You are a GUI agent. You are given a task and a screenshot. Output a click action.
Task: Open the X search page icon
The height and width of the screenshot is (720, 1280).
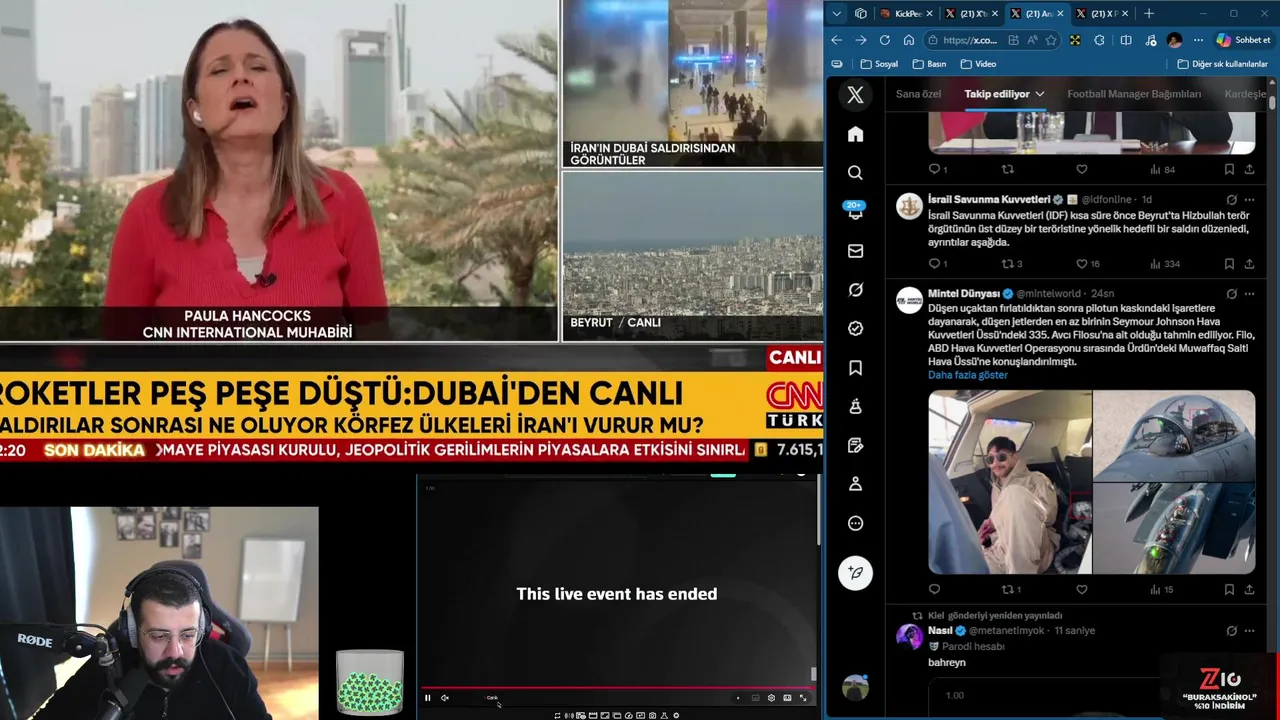pos(855,173)
